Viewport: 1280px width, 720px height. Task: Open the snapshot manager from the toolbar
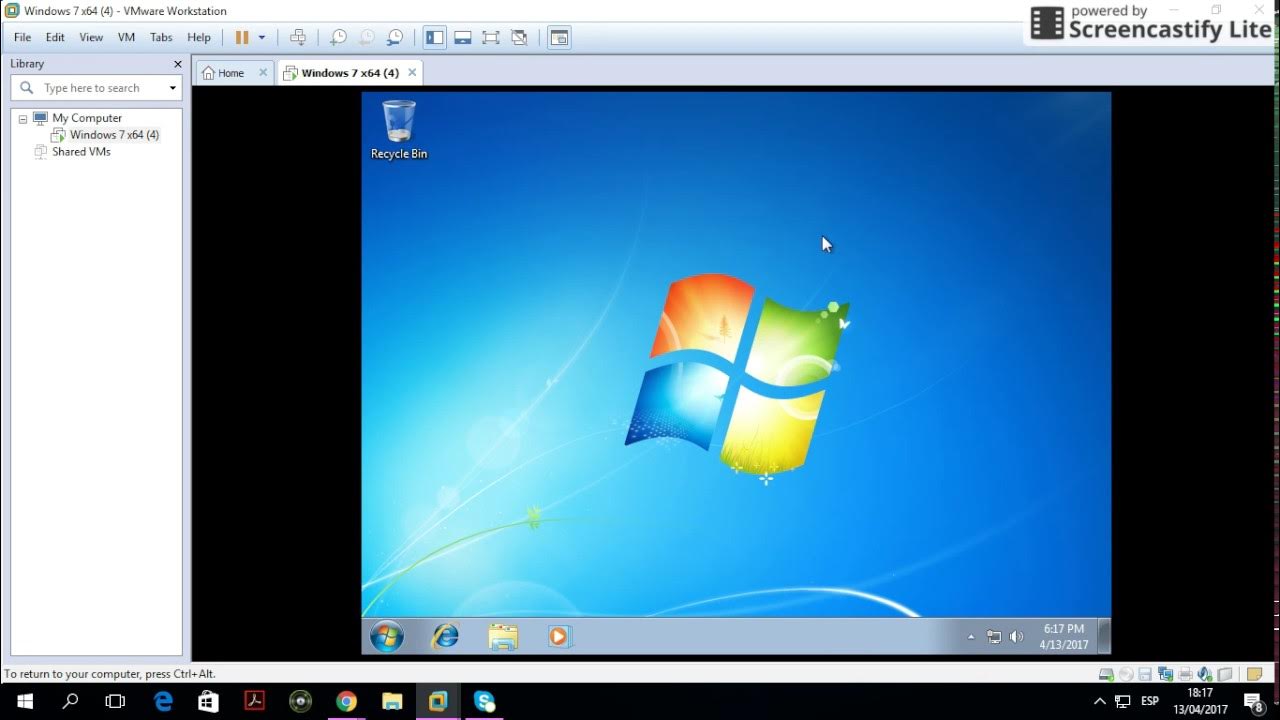pyautogui.click(x=395, y=37)
